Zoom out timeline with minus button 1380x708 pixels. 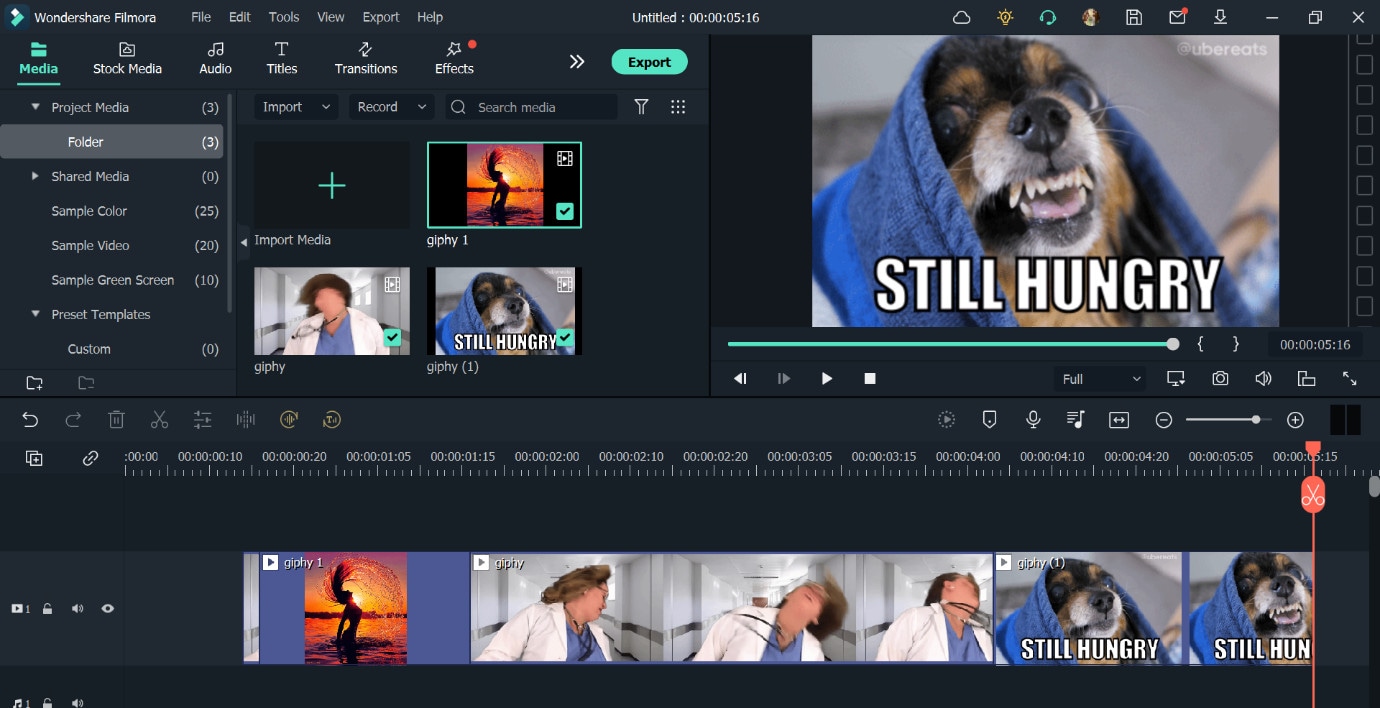[1164, 420]
